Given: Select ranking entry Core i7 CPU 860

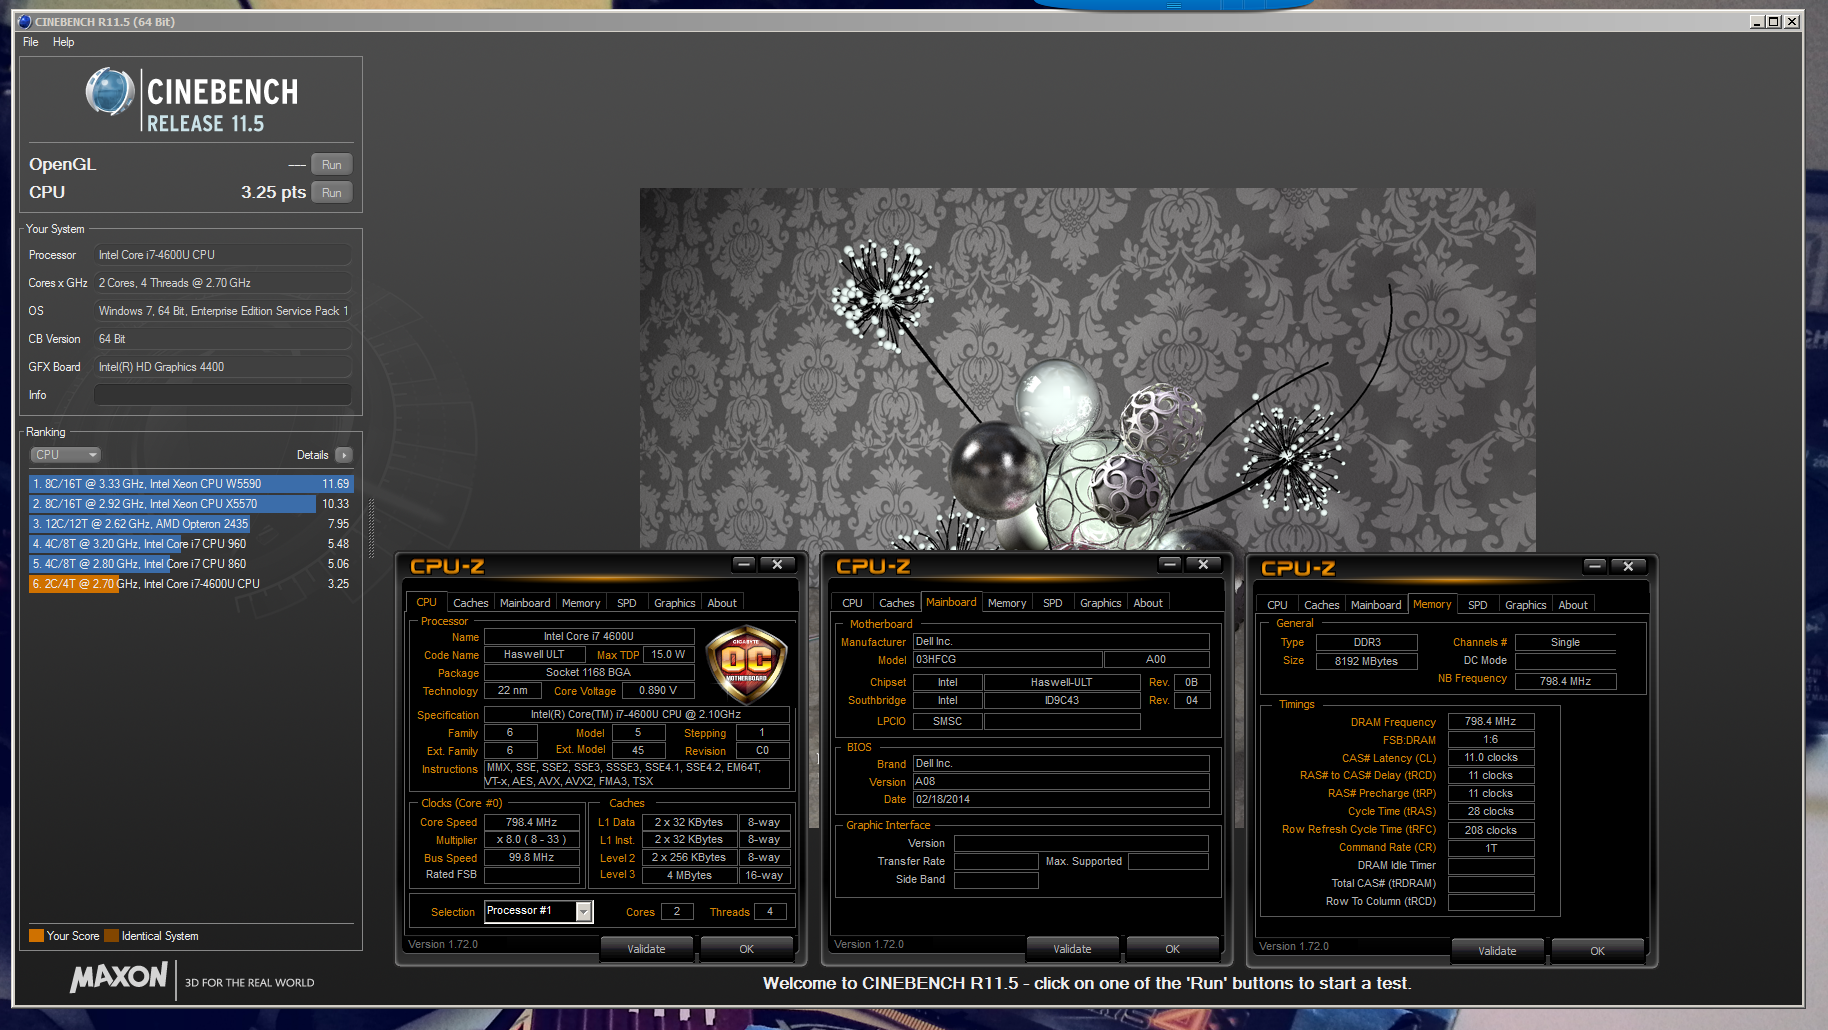Looking at the screenshot, I should 191,564.
